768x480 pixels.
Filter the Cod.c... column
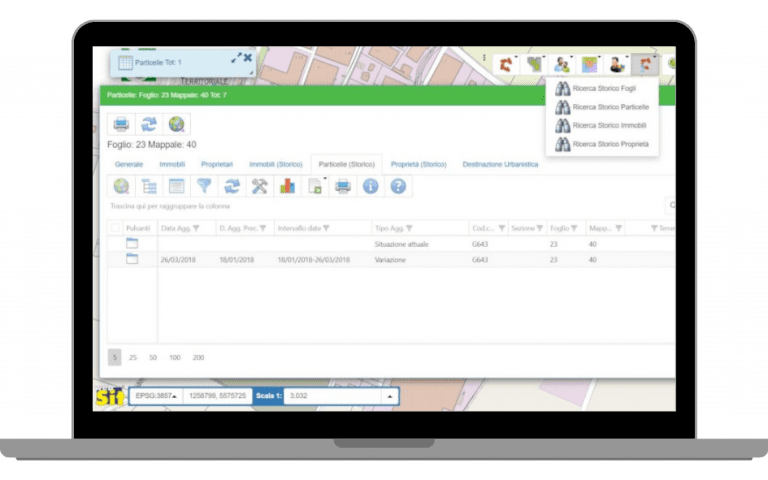click(x=502, y=228)
